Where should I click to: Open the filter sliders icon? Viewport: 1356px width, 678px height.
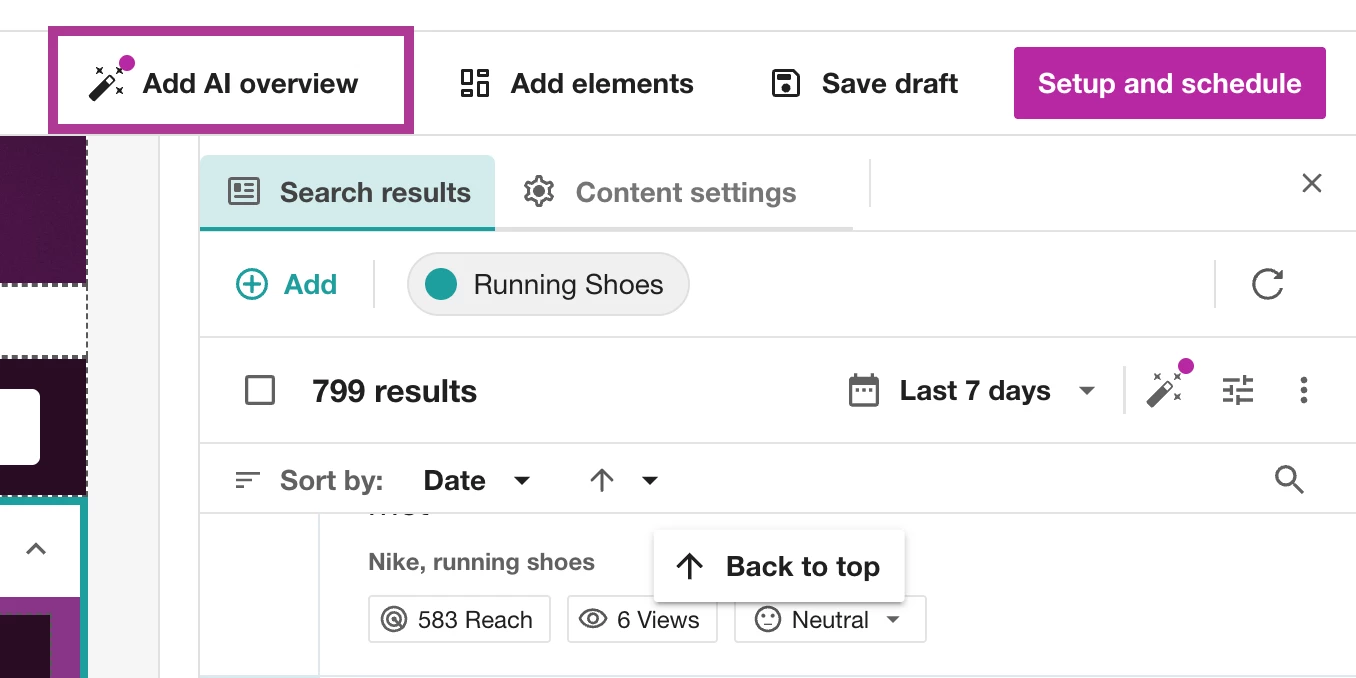click(1237, 390)
